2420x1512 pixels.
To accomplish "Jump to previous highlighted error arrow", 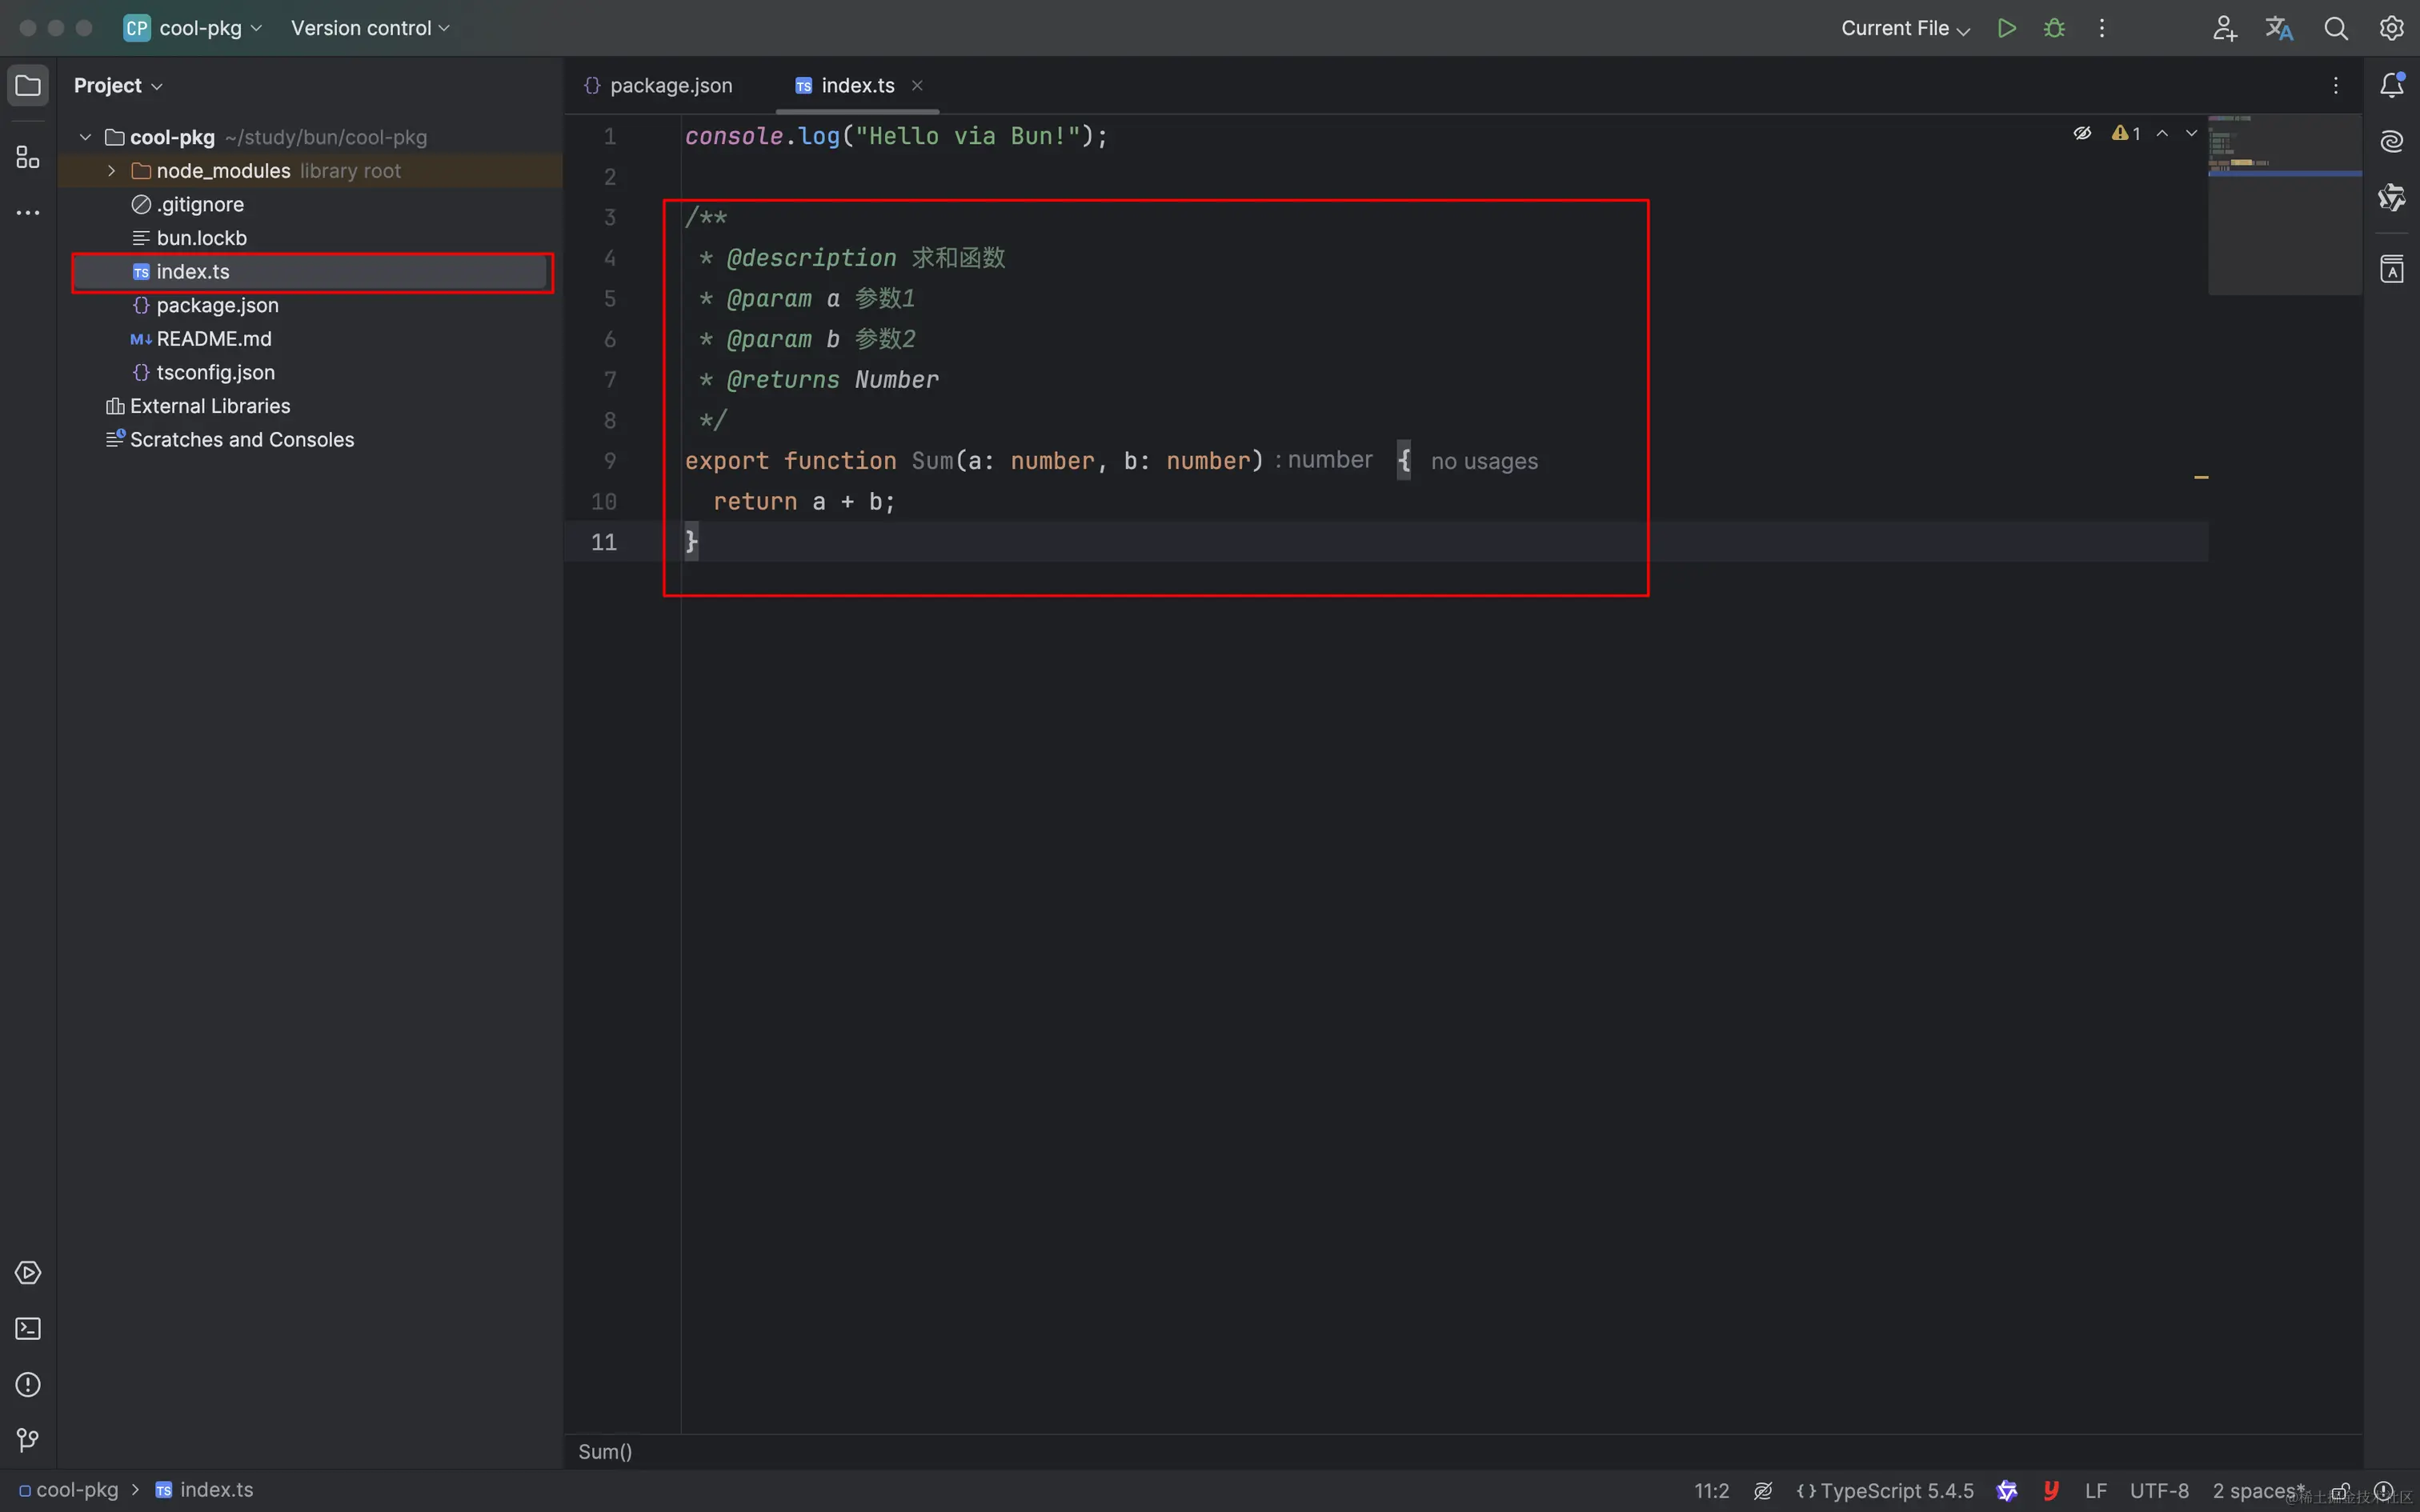I will [x=2162, y=133].
